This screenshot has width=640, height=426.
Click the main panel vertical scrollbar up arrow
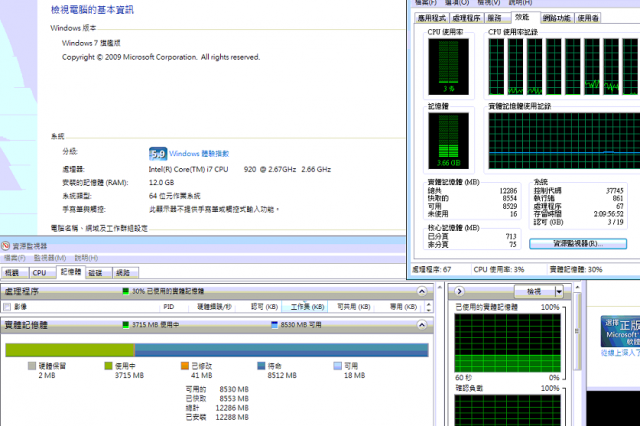[440, 288]
